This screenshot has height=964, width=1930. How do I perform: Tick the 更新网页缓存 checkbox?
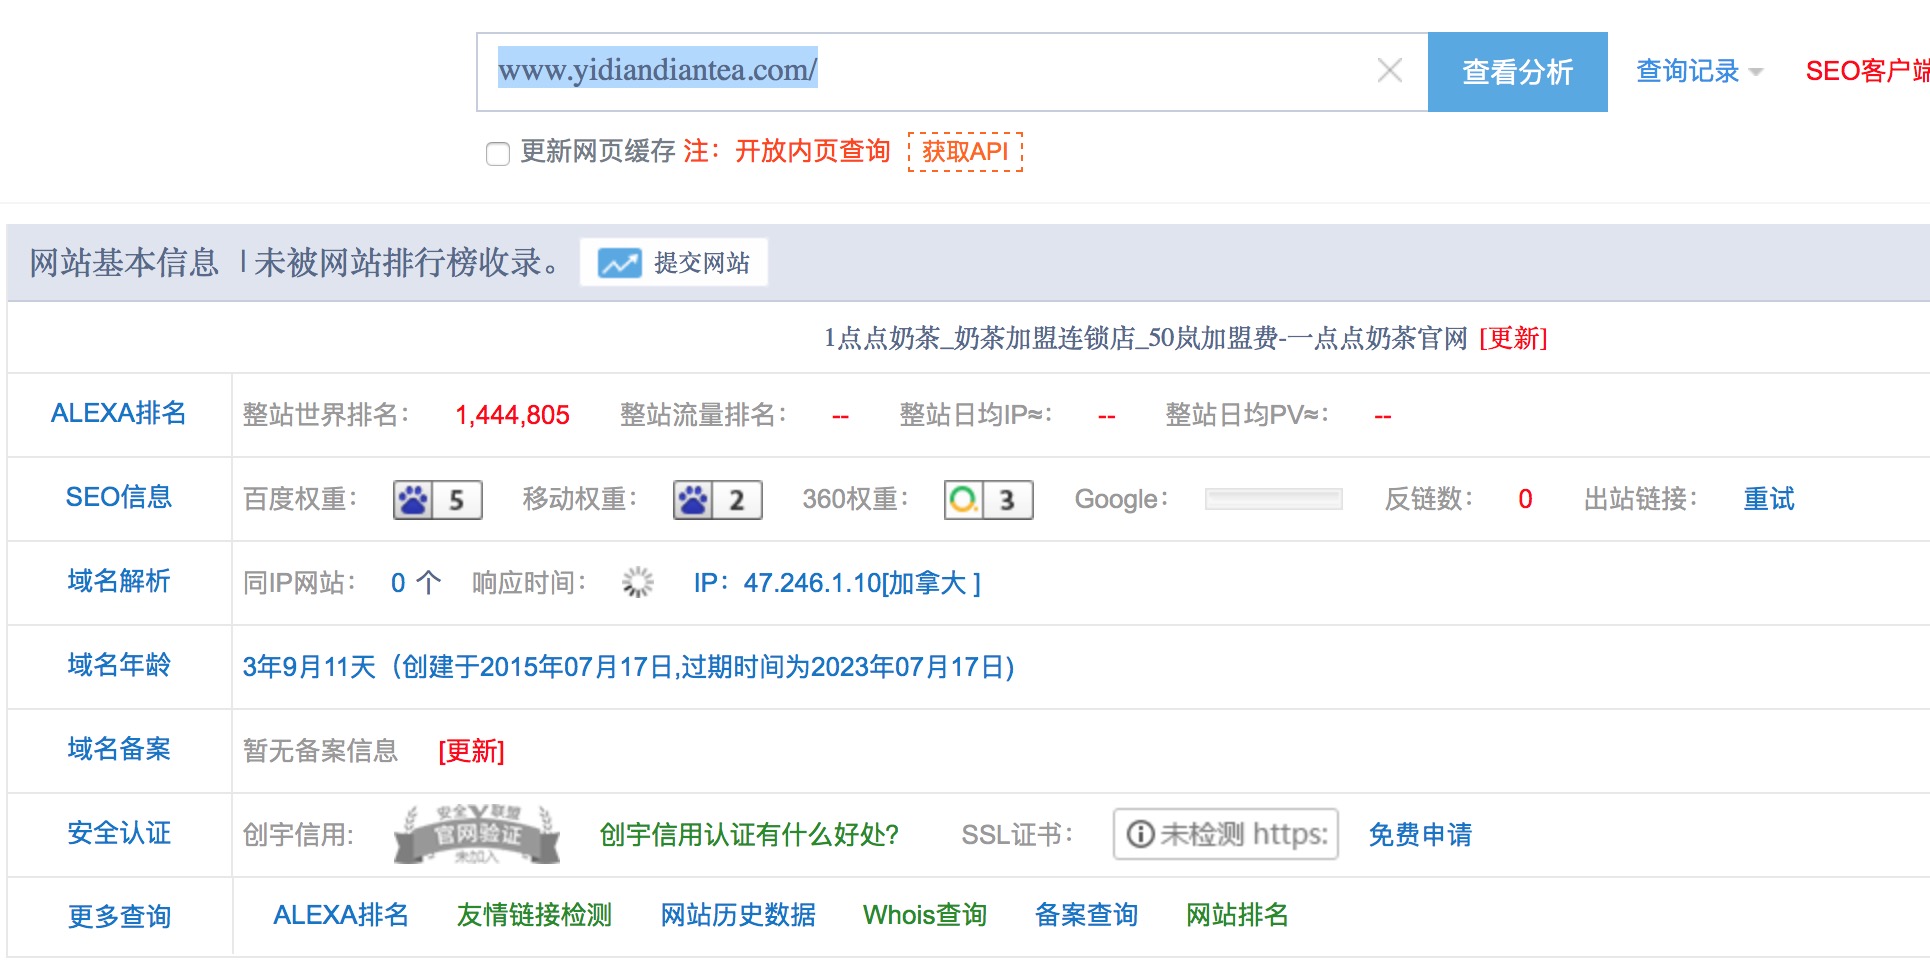[x=497, y=153]
